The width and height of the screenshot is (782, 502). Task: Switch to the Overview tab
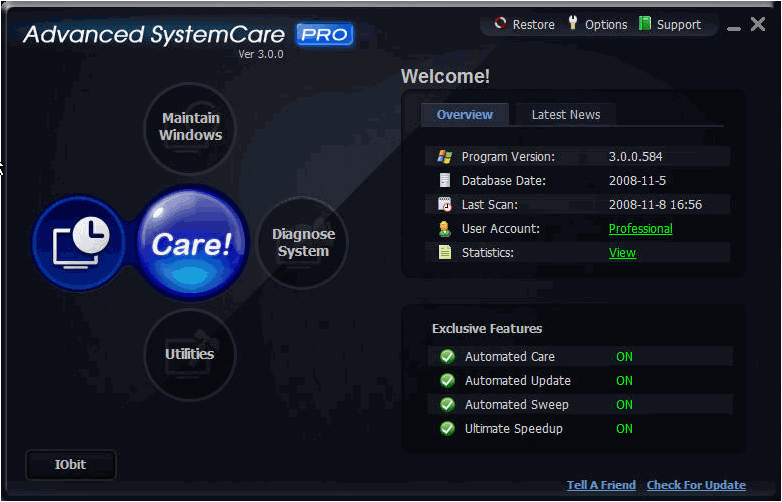tap(465, 115)
